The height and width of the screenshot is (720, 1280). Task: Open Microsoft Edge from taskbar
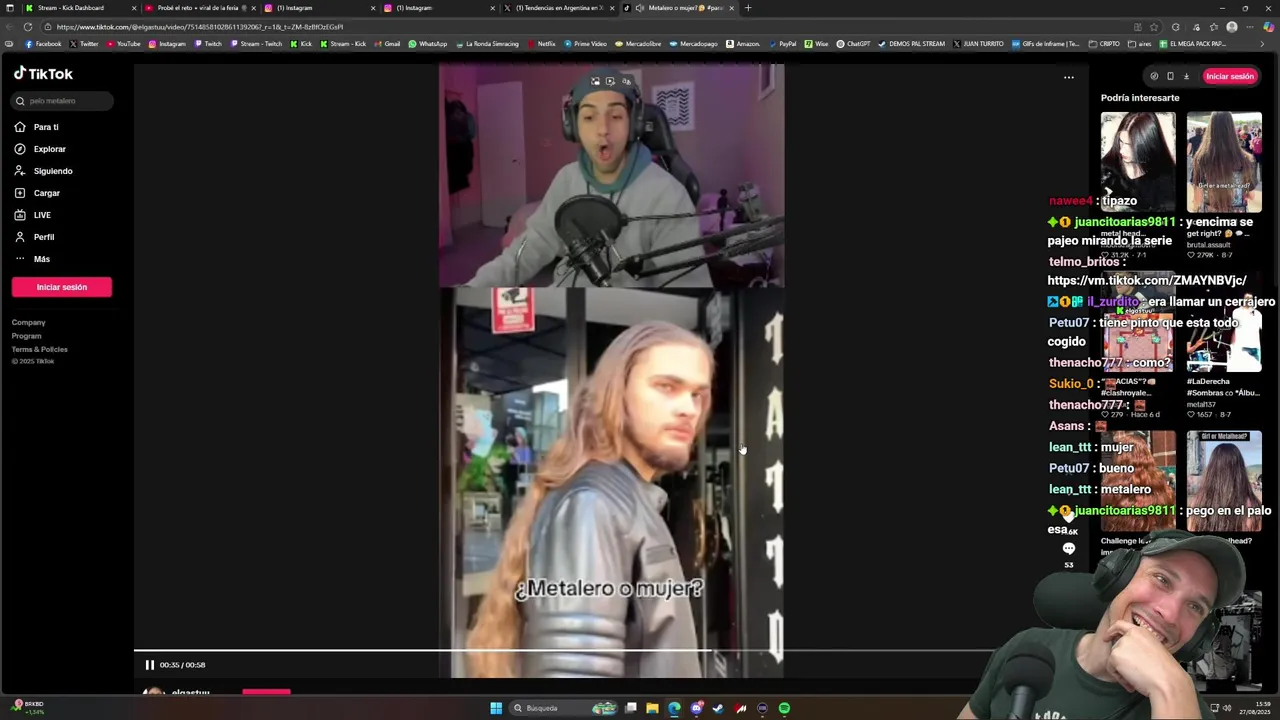tap(674, 708)
